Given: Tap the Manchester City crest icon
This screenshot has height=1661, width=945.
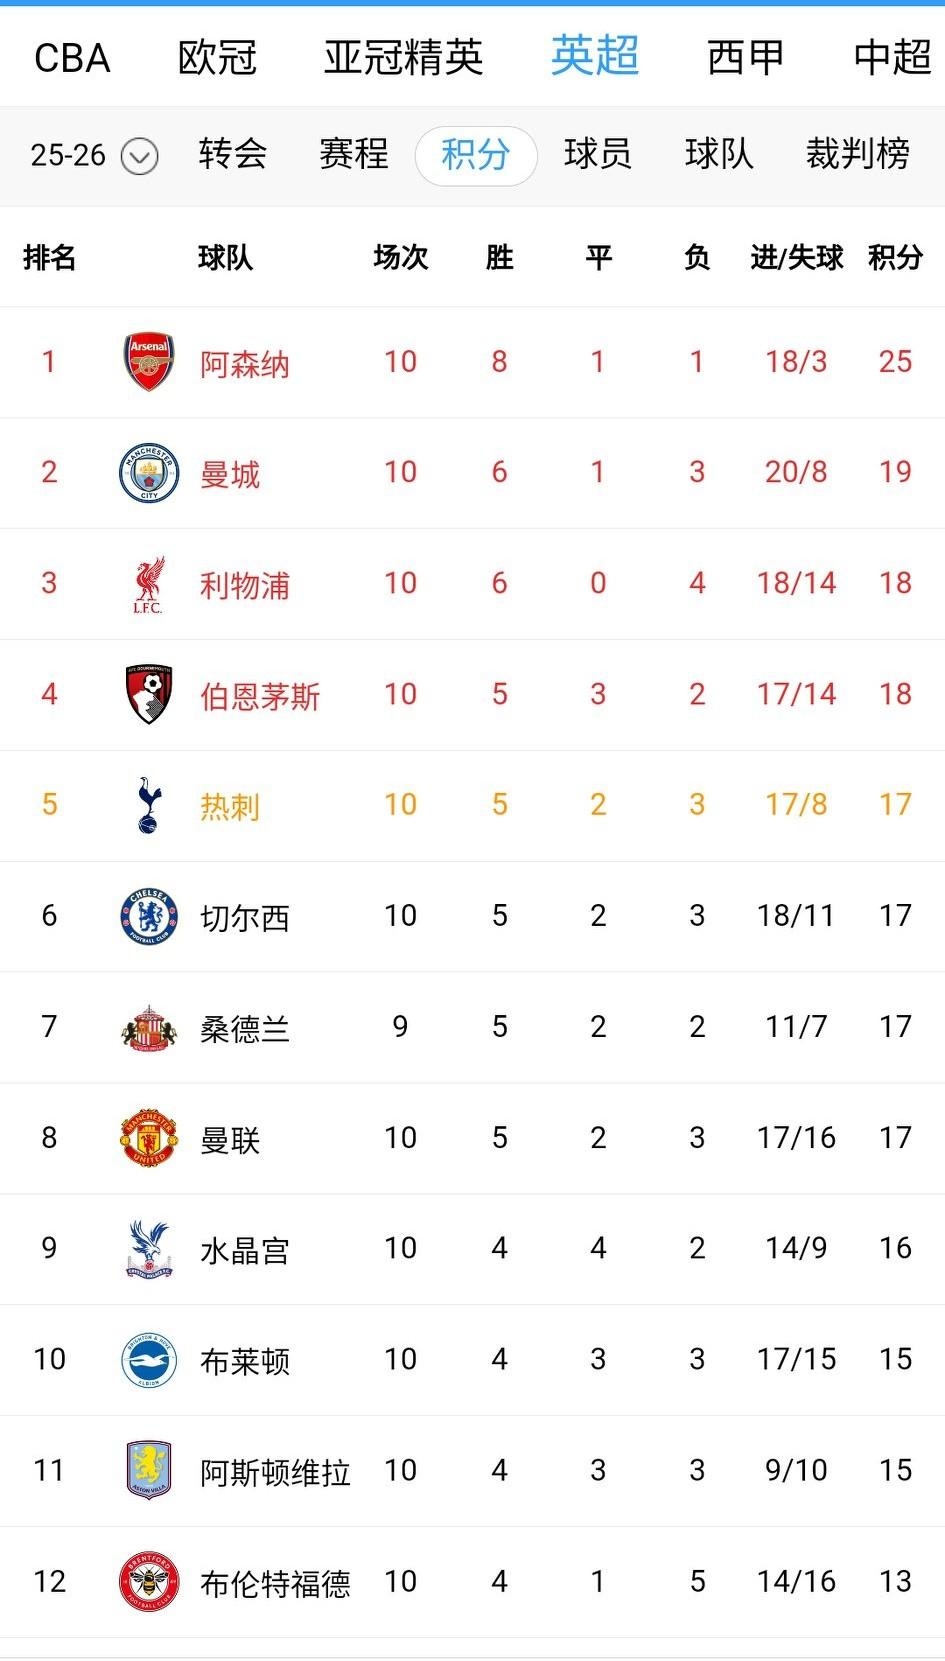Looking at the screenshot, I should pos(148,473).
